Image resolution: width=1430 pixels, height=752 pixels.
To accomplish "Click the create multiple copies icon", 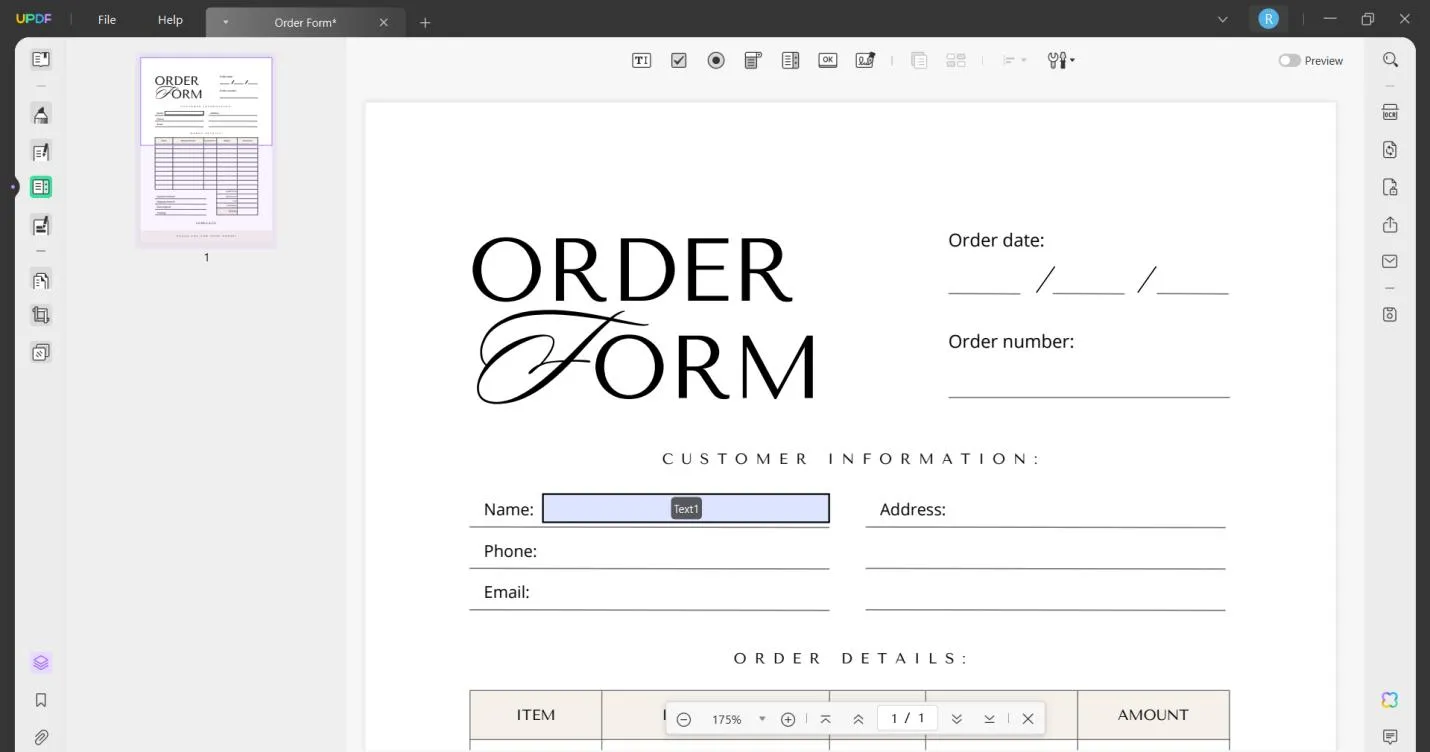I will [x=956, y=60].
